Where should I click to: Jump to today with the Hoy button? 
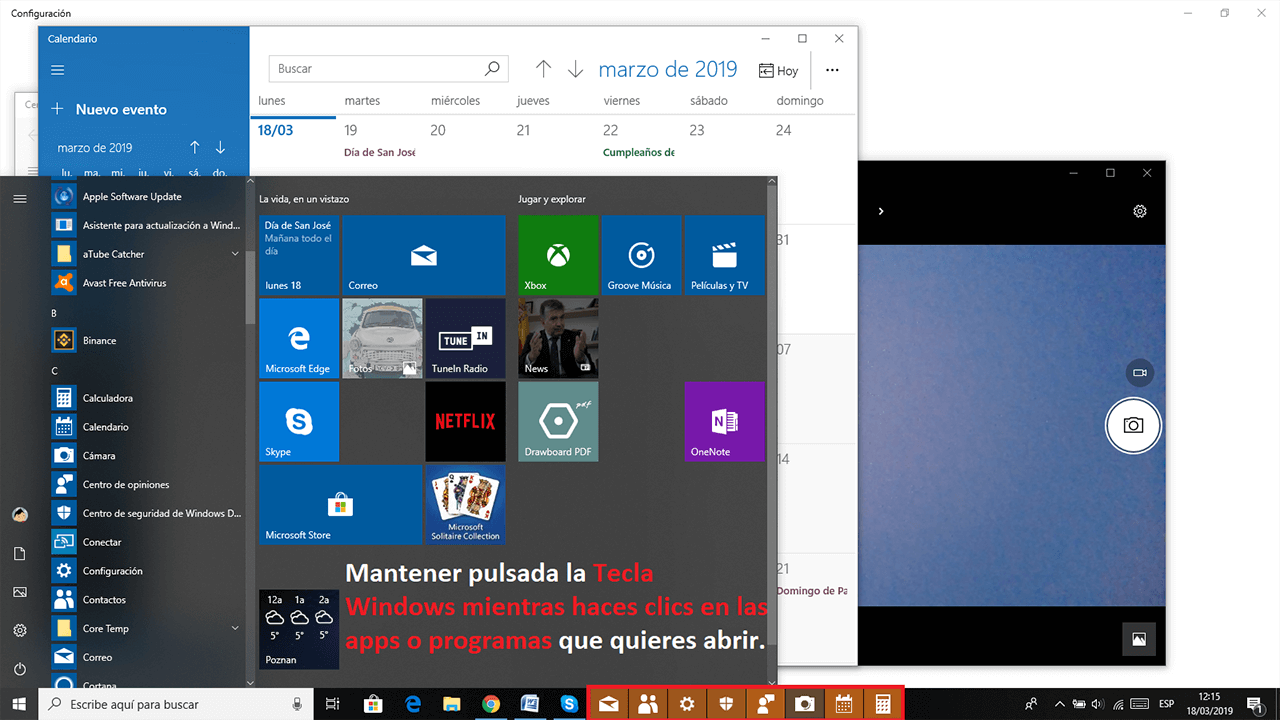779,70
